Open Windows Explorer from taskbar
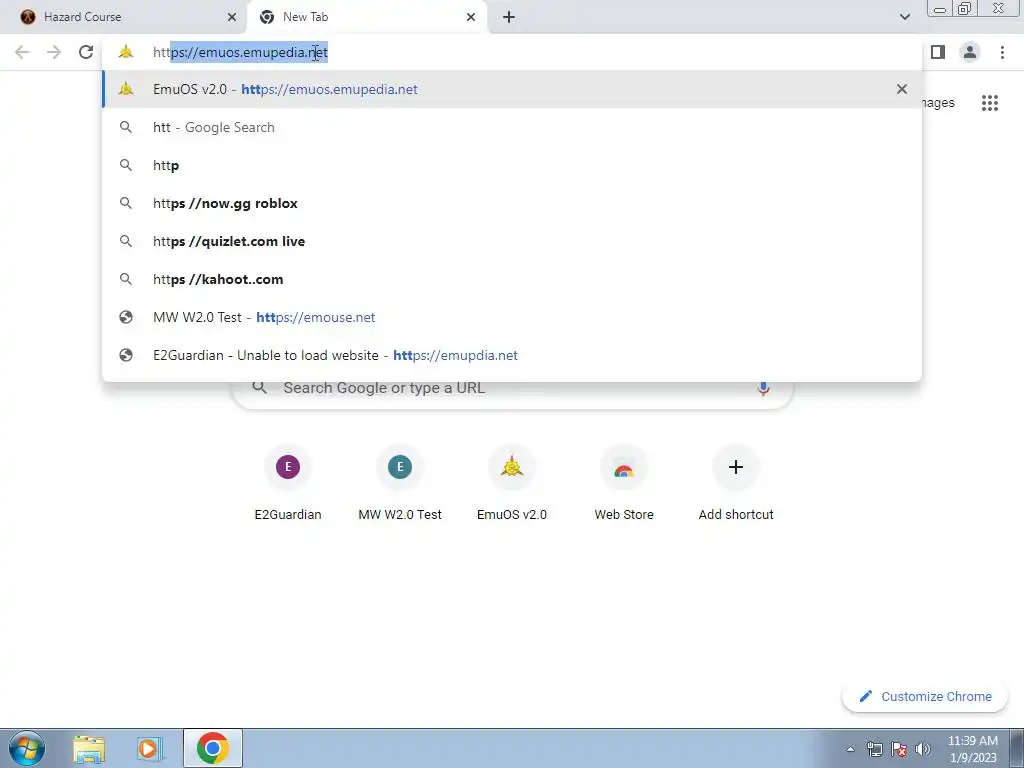This screenshot has height=768, width=1024. coord(89,749)
